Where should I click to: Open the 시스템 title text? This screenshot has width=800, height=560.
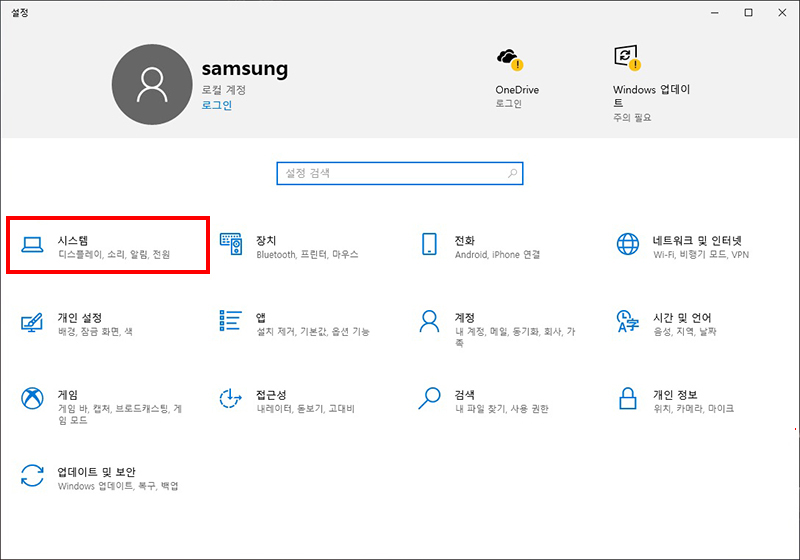(72, 240)
